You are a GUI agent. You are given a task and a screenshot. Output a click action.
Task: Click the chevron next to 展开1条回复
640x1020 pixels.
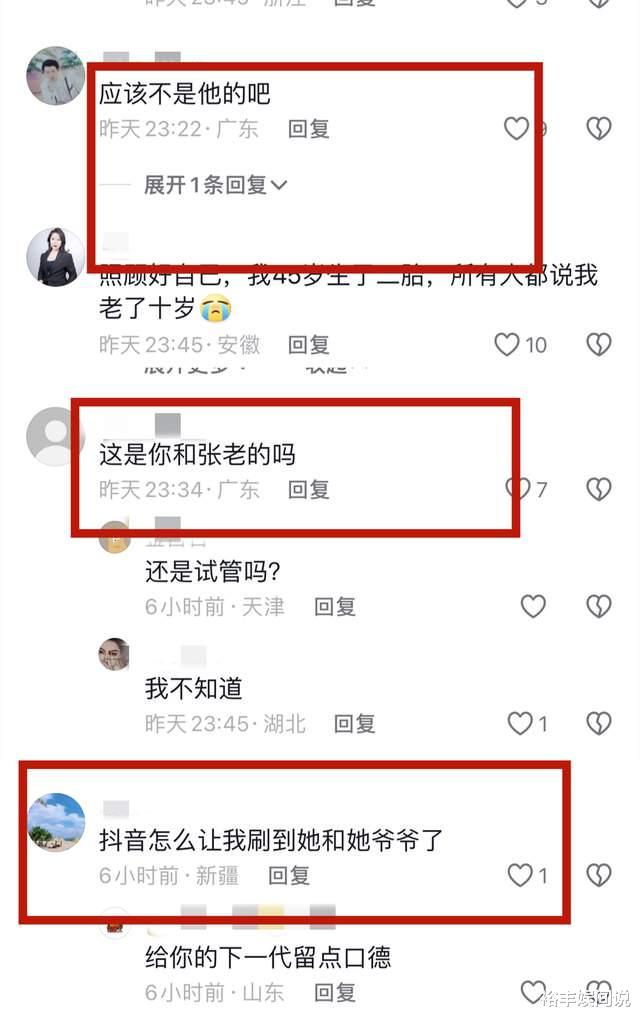pos(278,186)
